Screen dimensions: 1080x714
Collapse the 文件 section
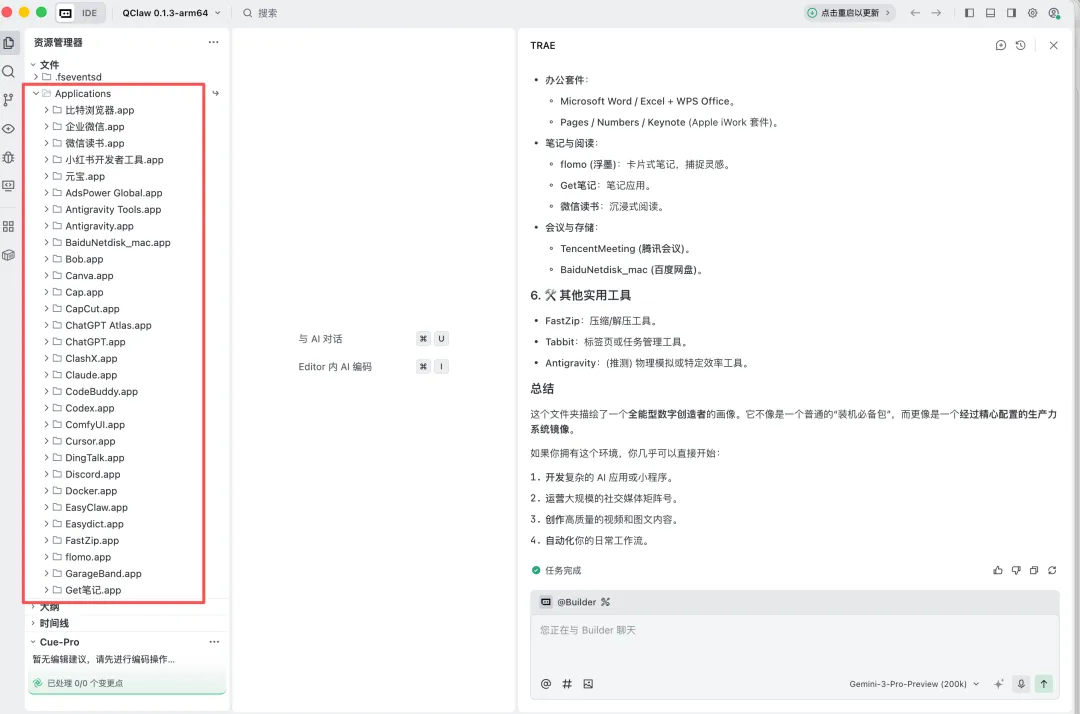click(x=33, y=65)
